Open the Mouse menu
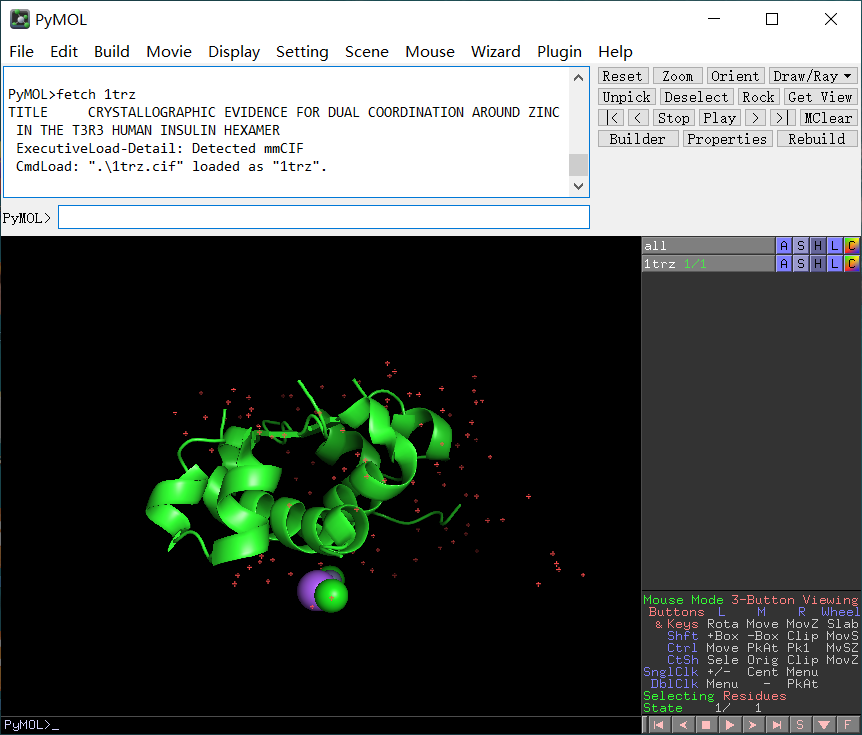This screenshot has height=735, width=862. 430,51
